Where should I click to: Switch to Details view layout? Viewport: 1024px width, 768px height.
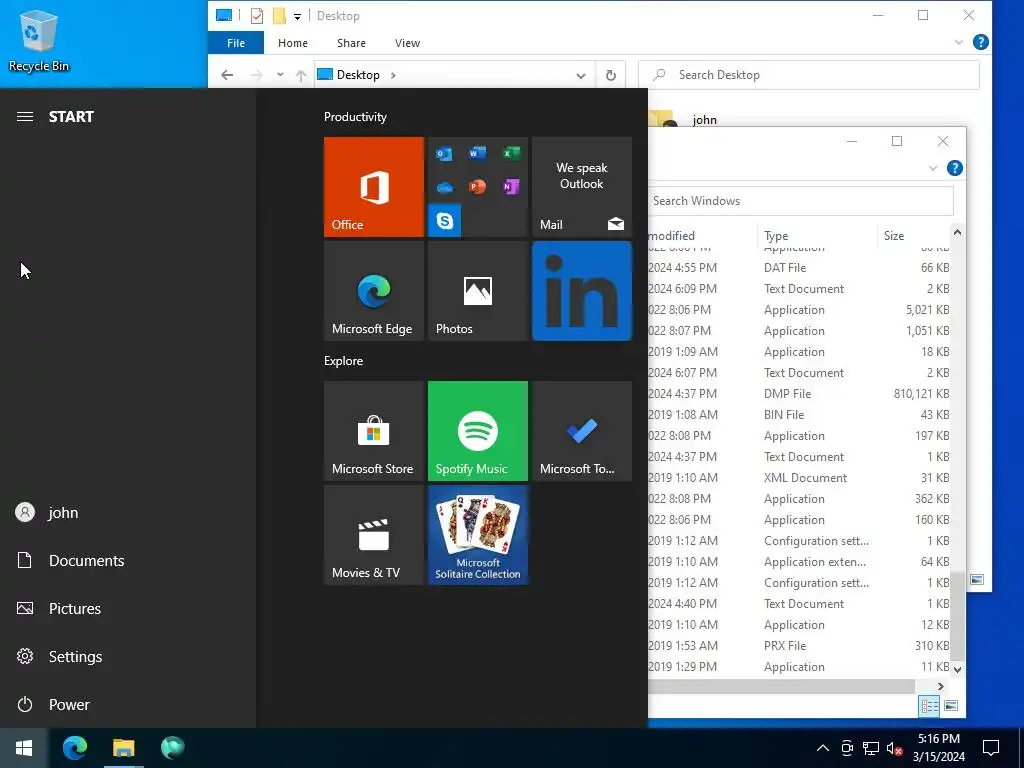[929, 706]
